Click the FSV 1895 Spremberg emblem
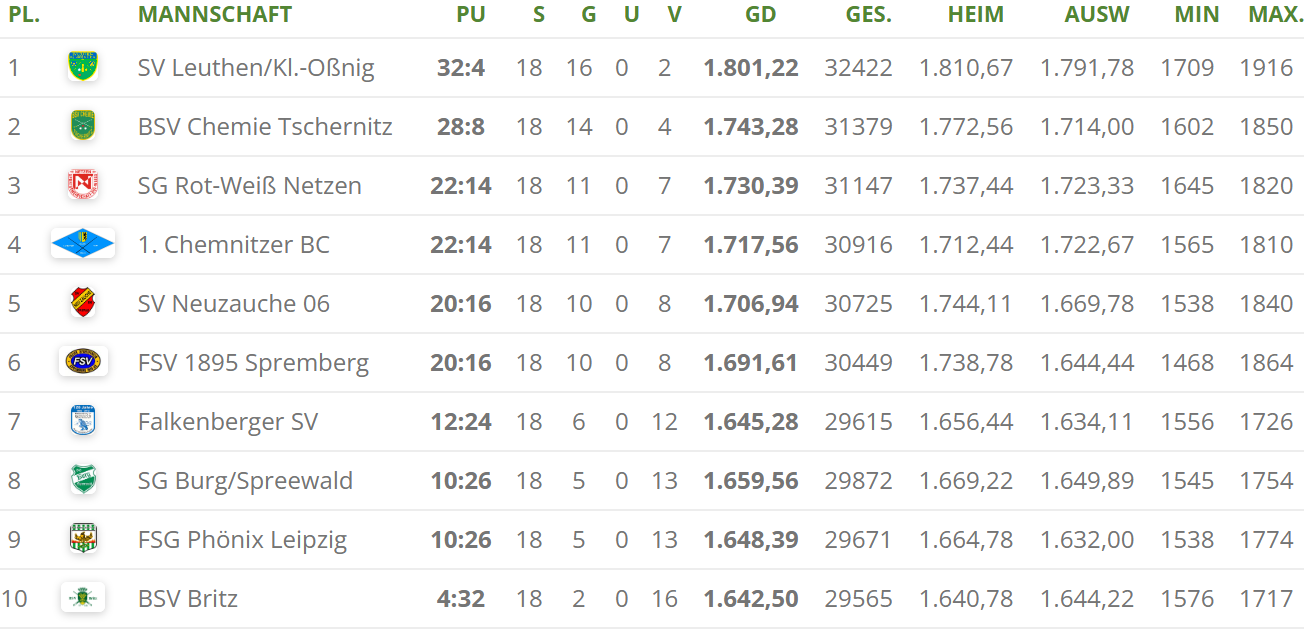Image resolution: width=1304 pixels, height=629 pixels. (x=83, y=362)
